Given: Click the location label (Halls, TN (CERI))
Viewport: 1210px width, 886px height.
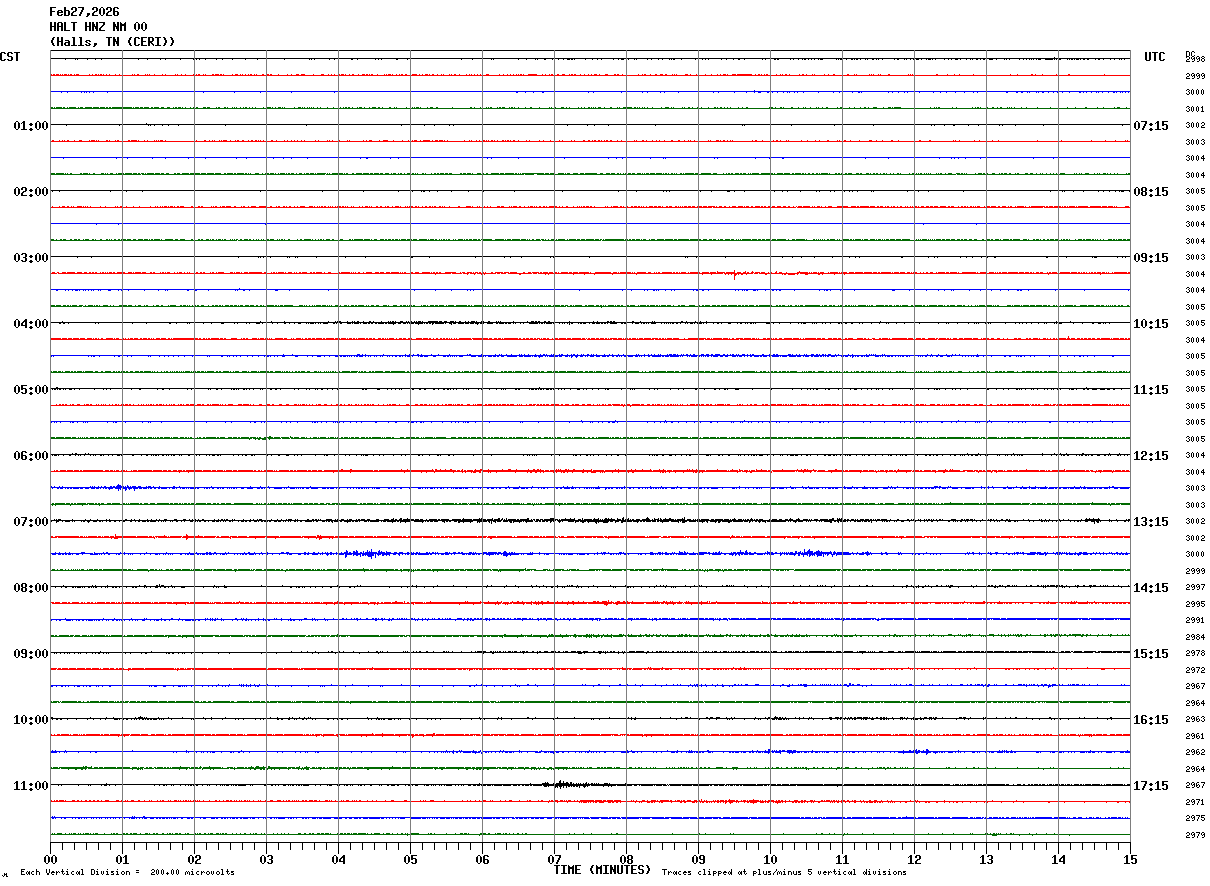Looking at the screenshot, I should (x=112, y=42).
